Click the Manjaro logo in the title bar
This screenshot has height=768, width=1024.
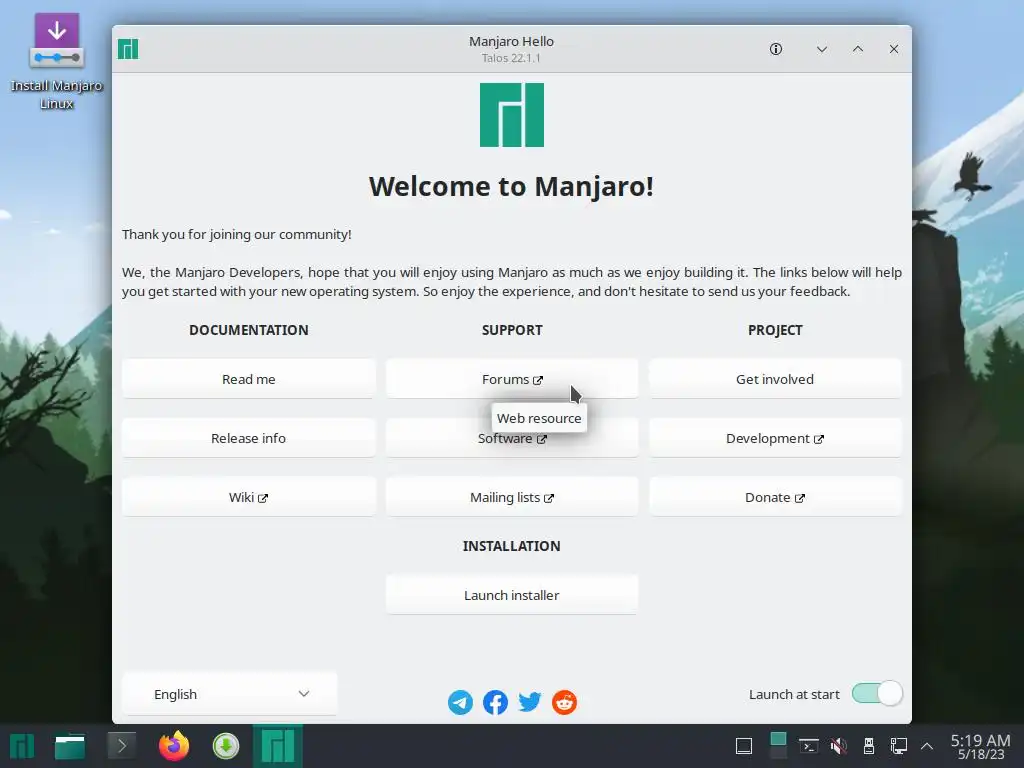click(128, 49)
